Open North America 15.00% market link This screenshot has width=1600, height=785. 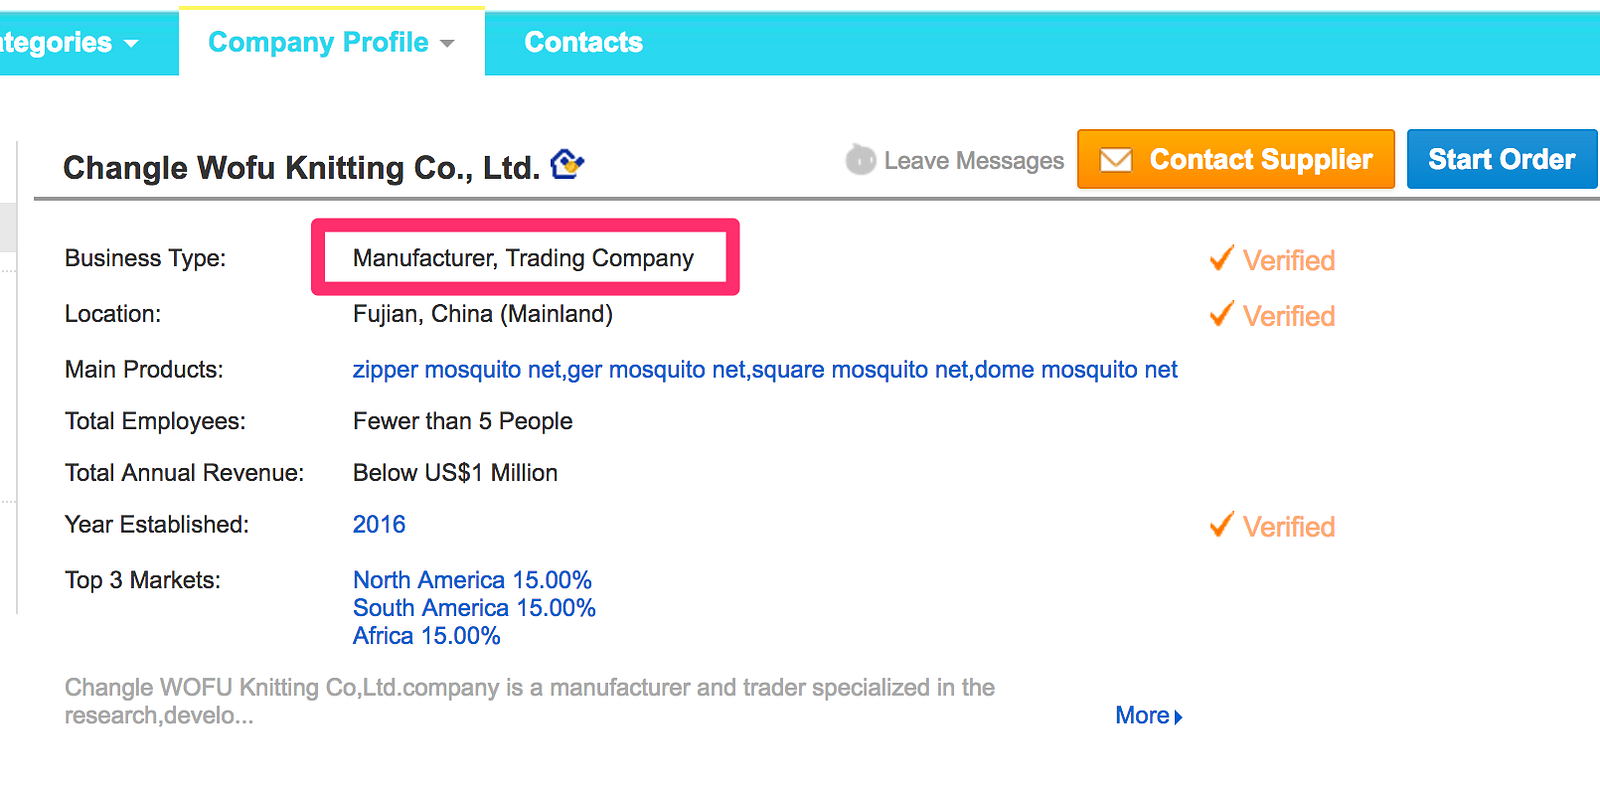(x=472, y=580)
